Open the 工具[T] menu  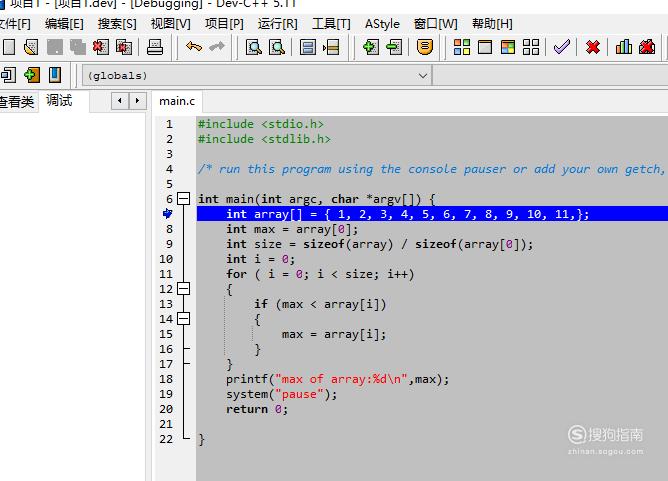(x=331, y=24)
